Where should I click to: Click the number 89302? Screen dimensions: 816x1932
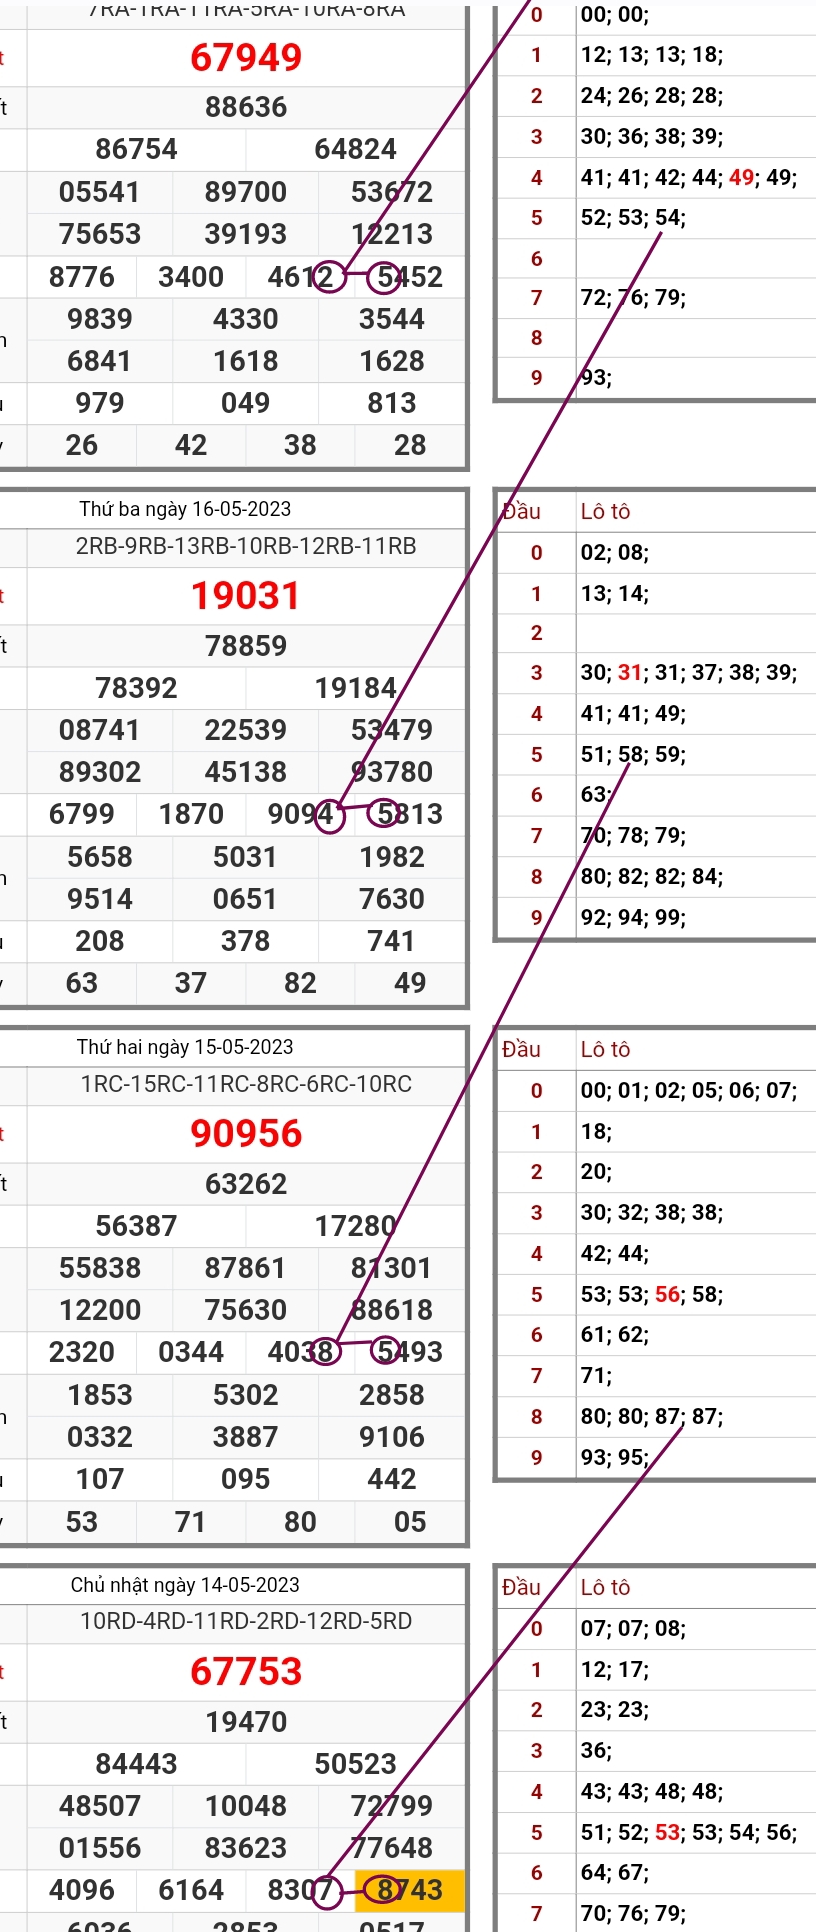tap(100, 772)
